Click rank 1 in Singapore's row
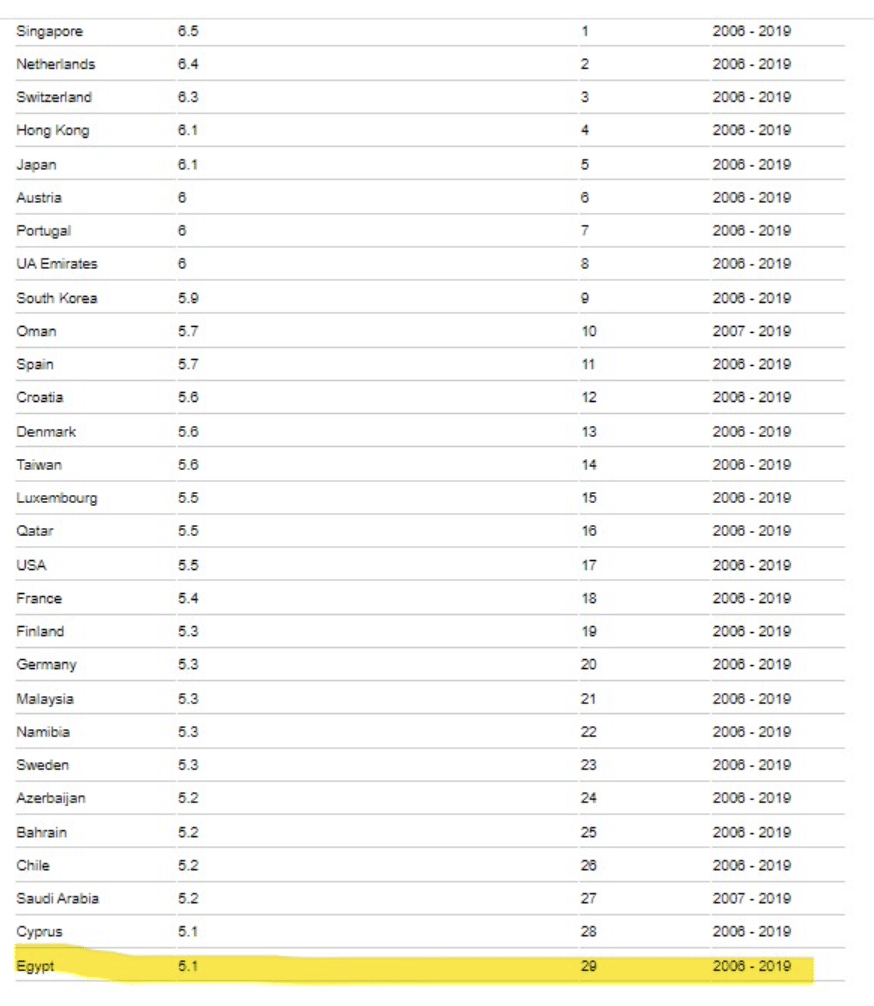Image resolution: width=874 pixels, height=1006 pixels. pos(585,31)
